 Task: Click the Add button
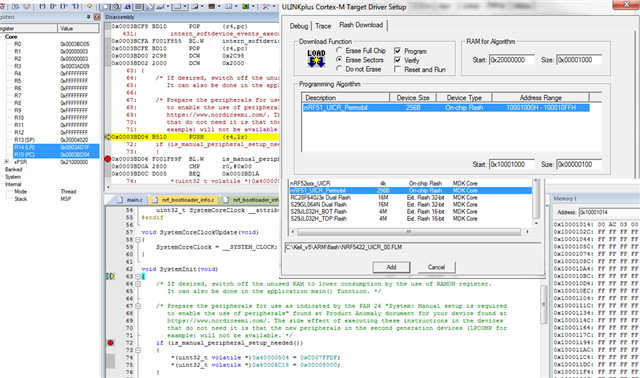pyautogui.click(x=391, y=267)
